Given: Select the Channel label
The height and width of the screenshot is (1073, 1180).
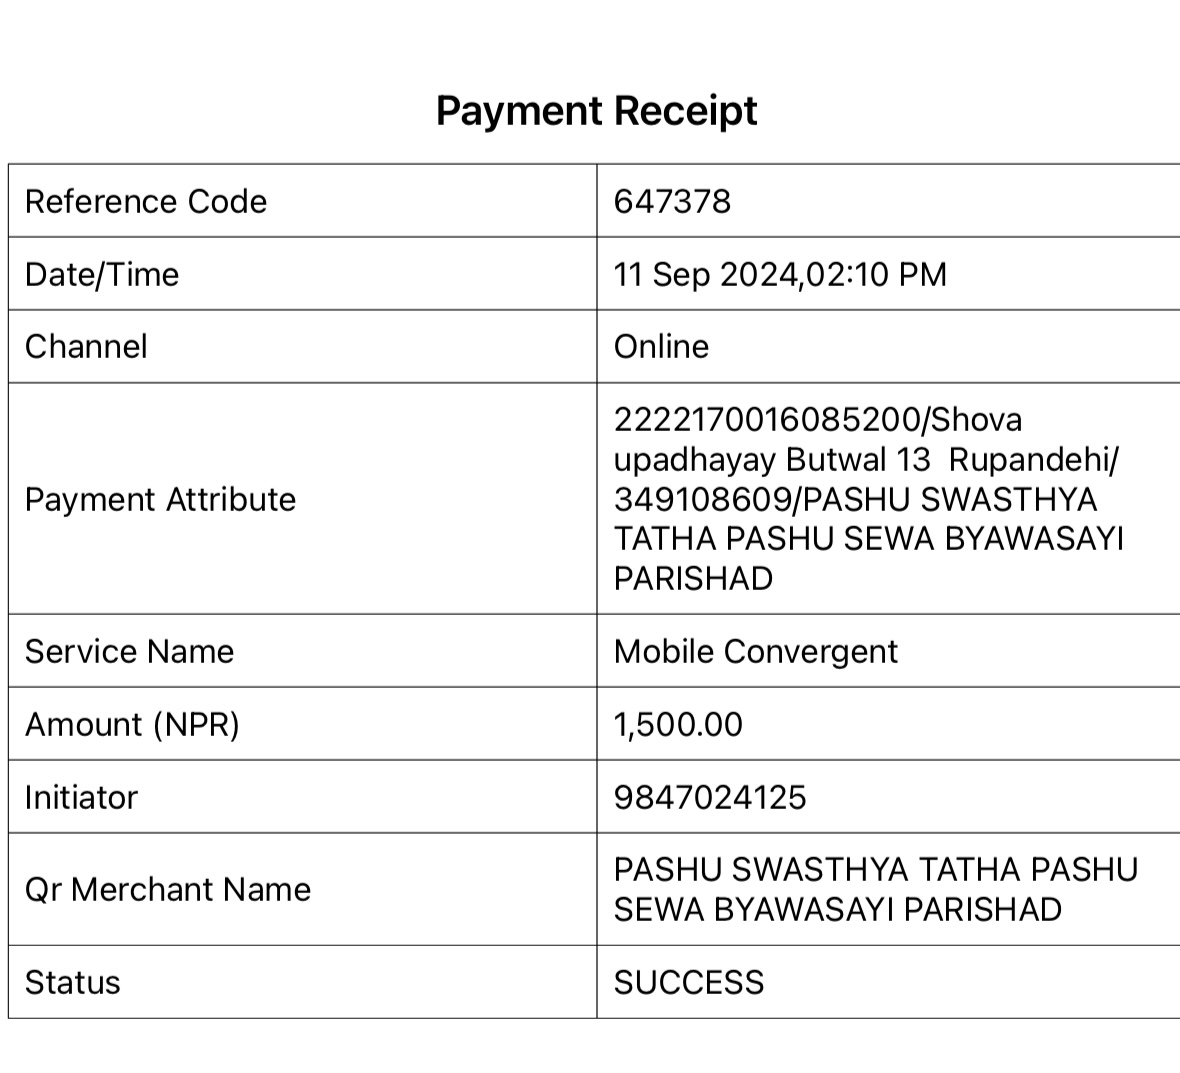Looking at the screenshot, I should [x=86, y=347].
